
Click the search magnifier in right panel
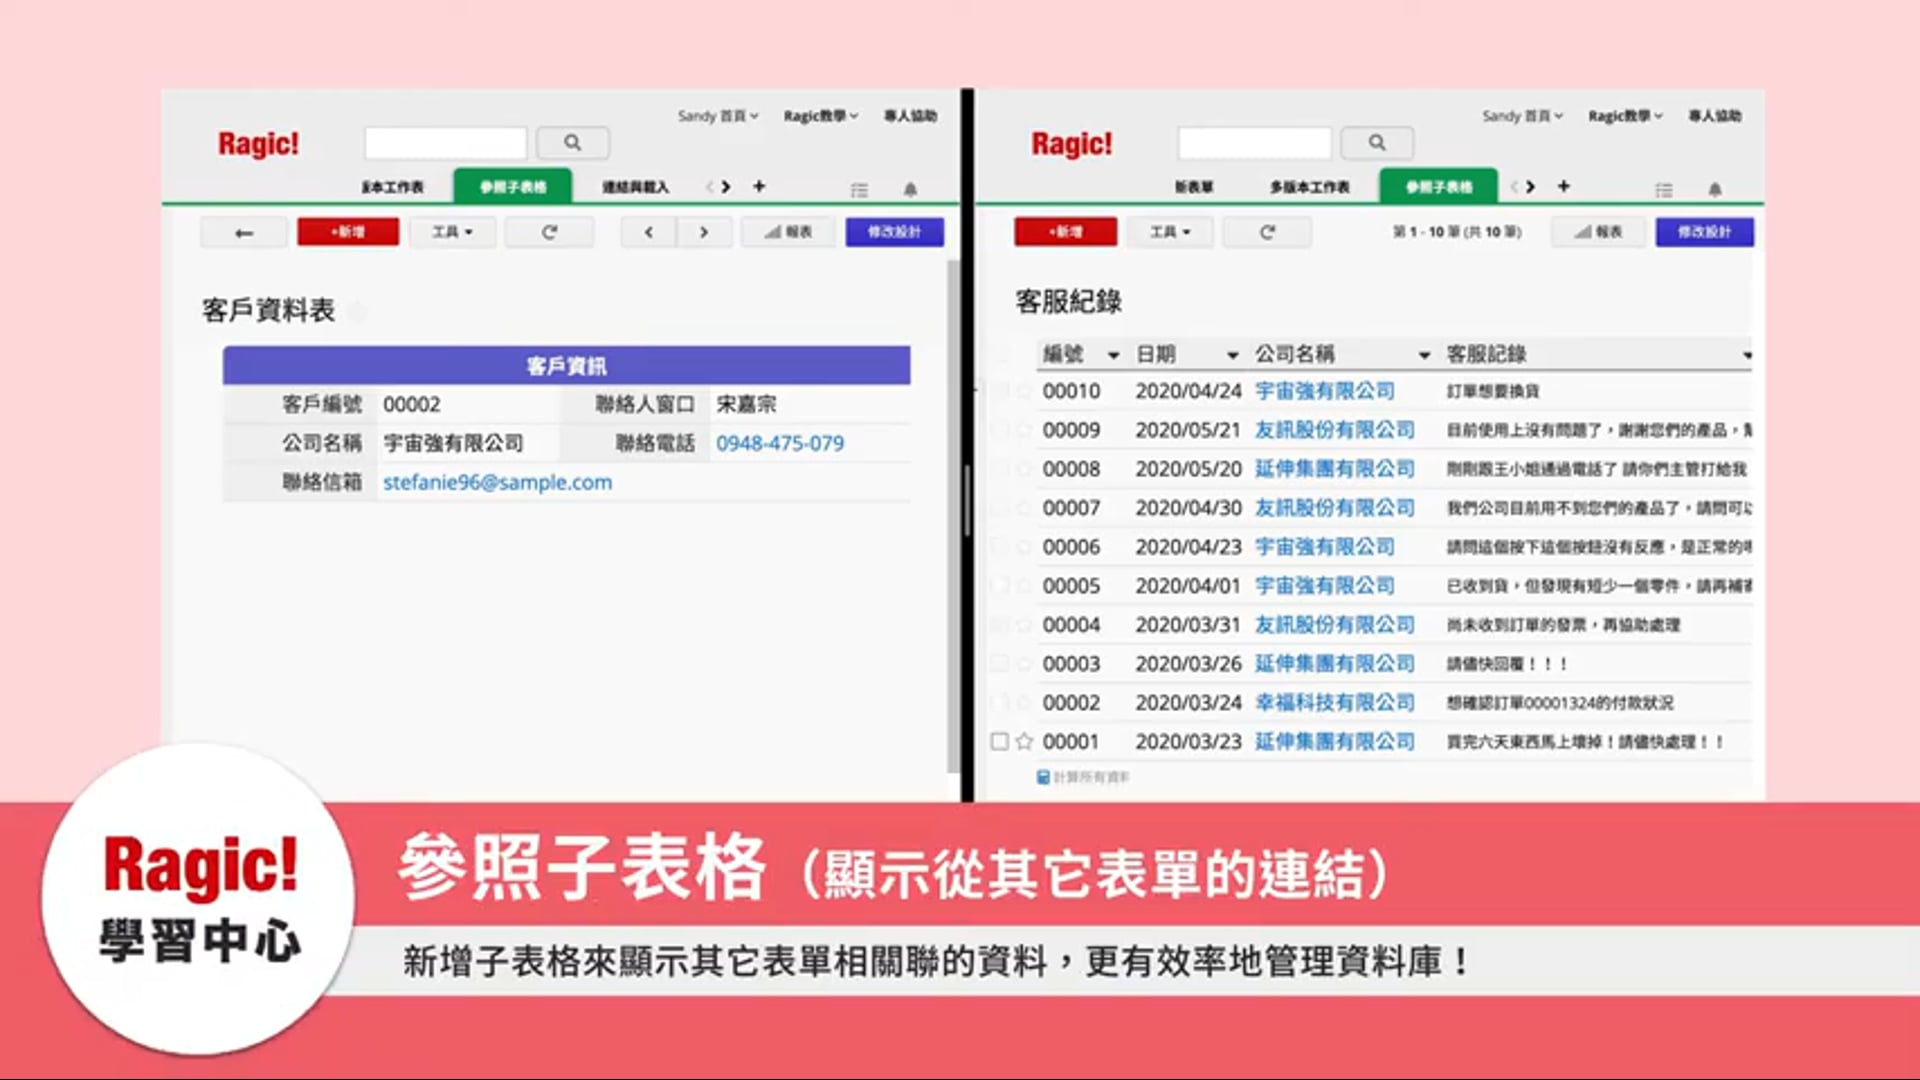coord(1377,143)
